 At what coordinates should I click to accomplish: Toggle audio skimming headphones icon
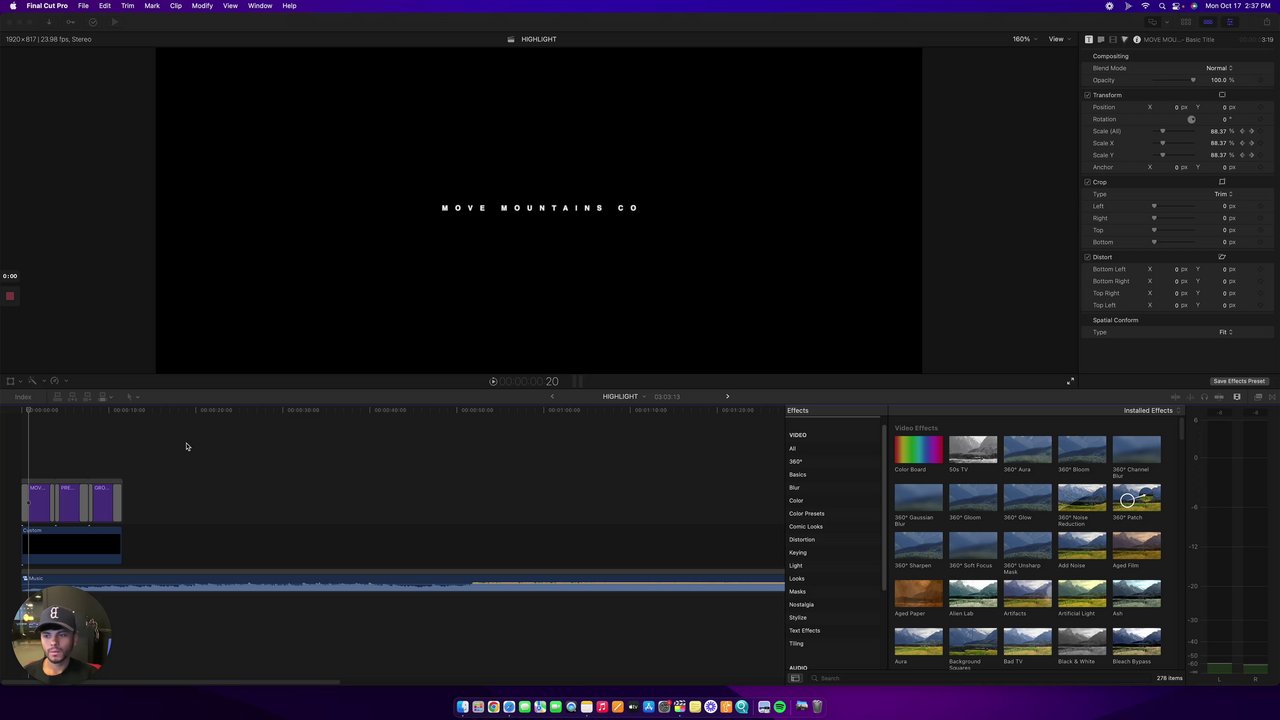point(1204,397)
